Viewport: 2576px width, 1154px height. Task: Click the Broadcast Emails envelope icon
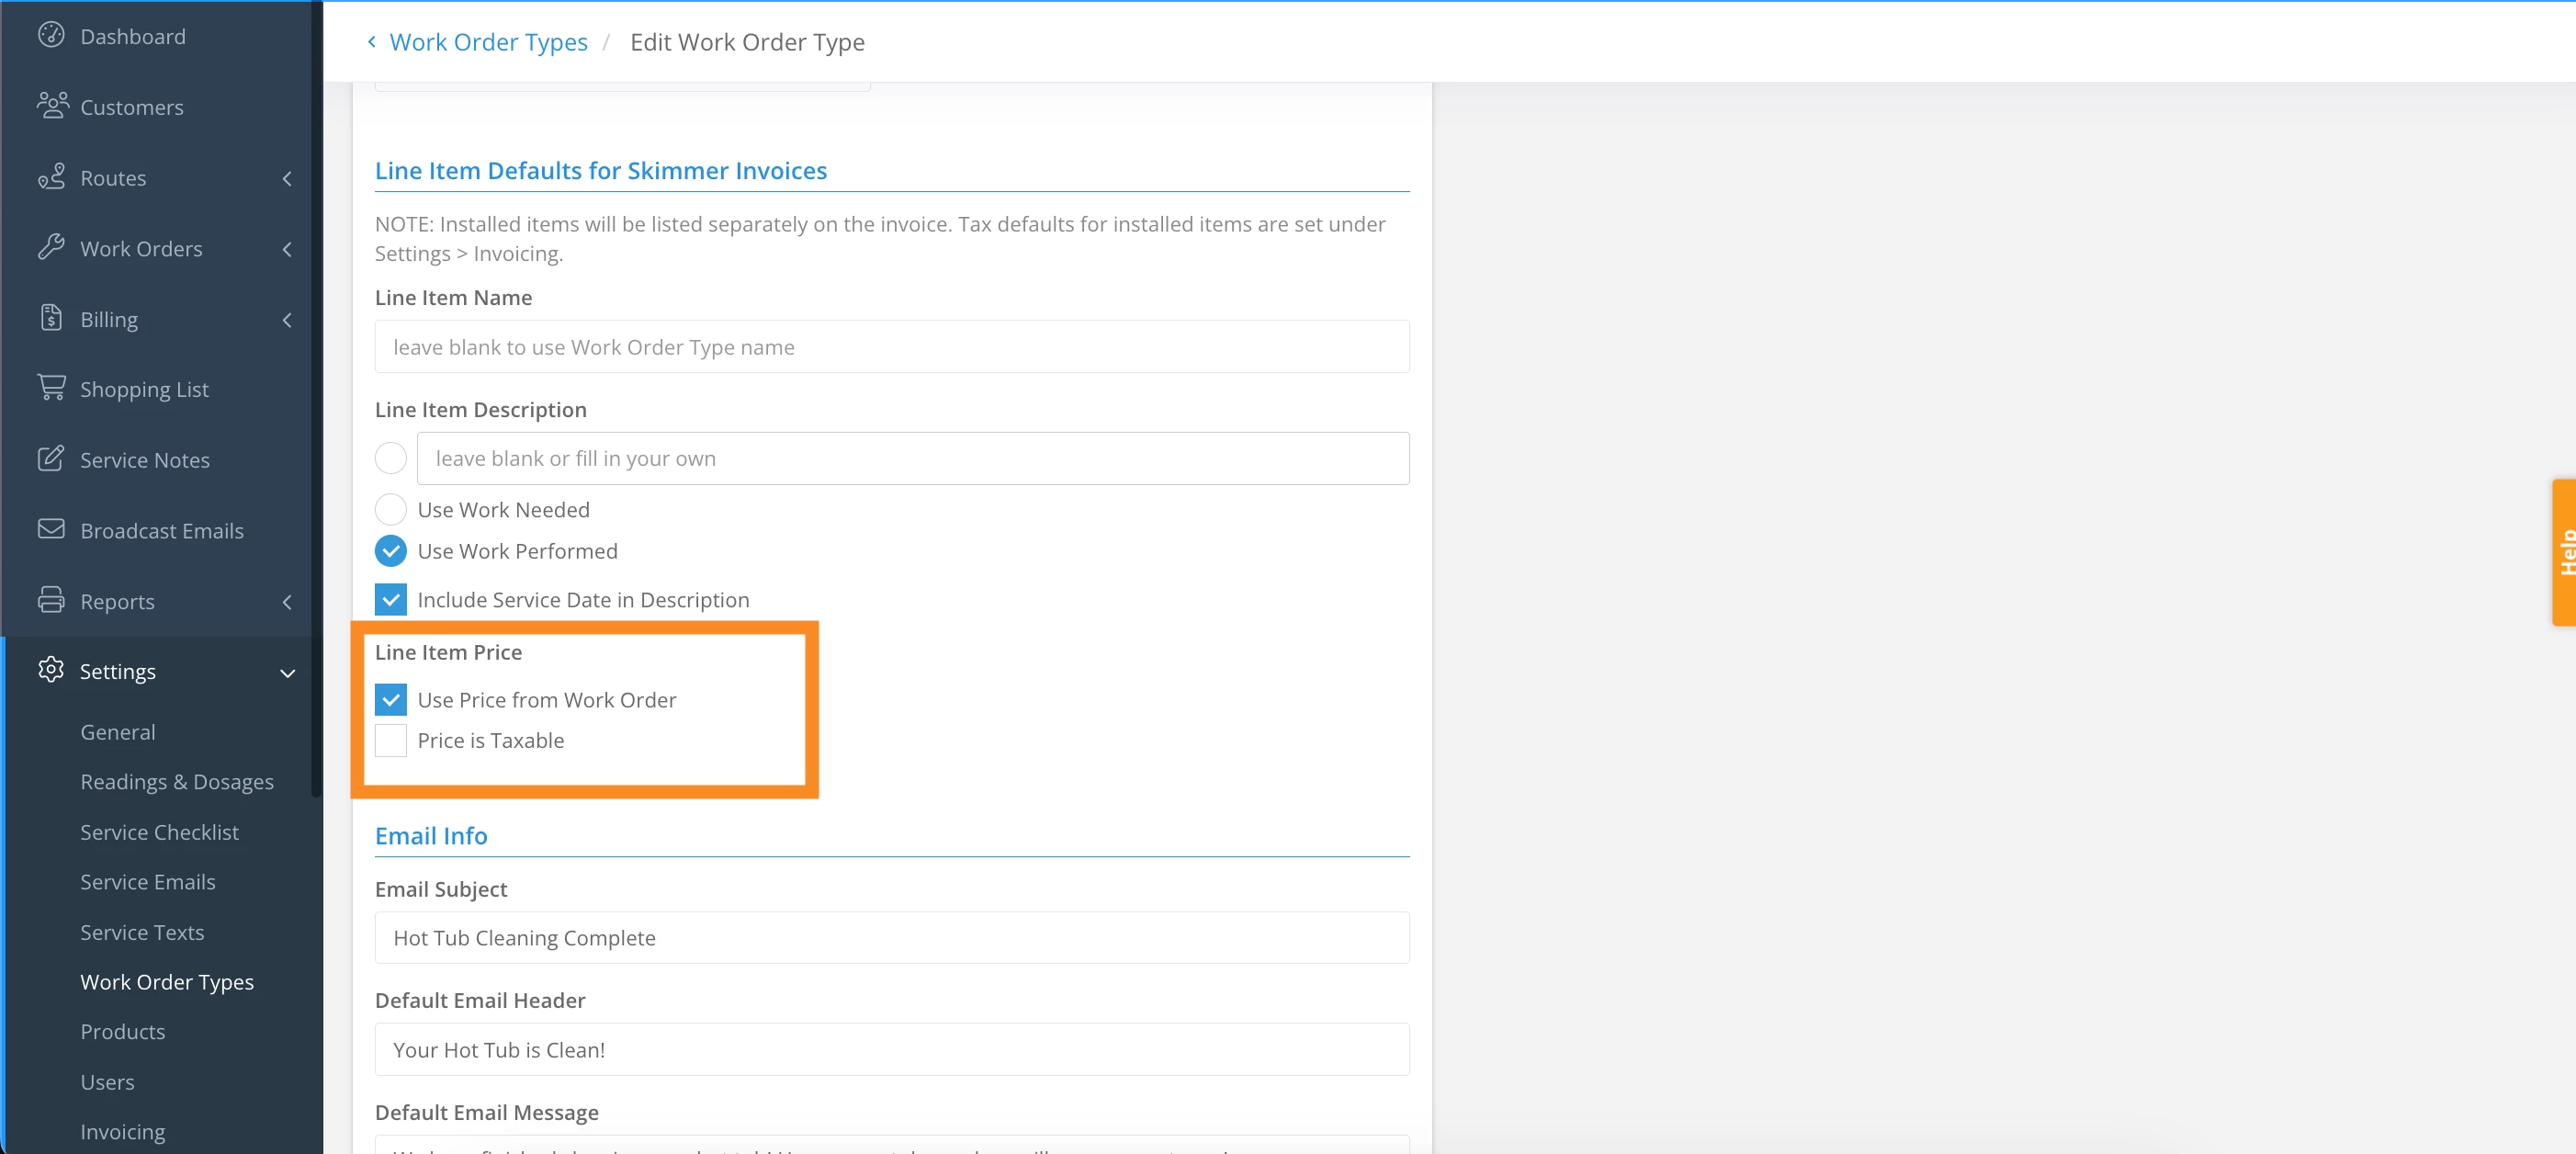point(51,529)
